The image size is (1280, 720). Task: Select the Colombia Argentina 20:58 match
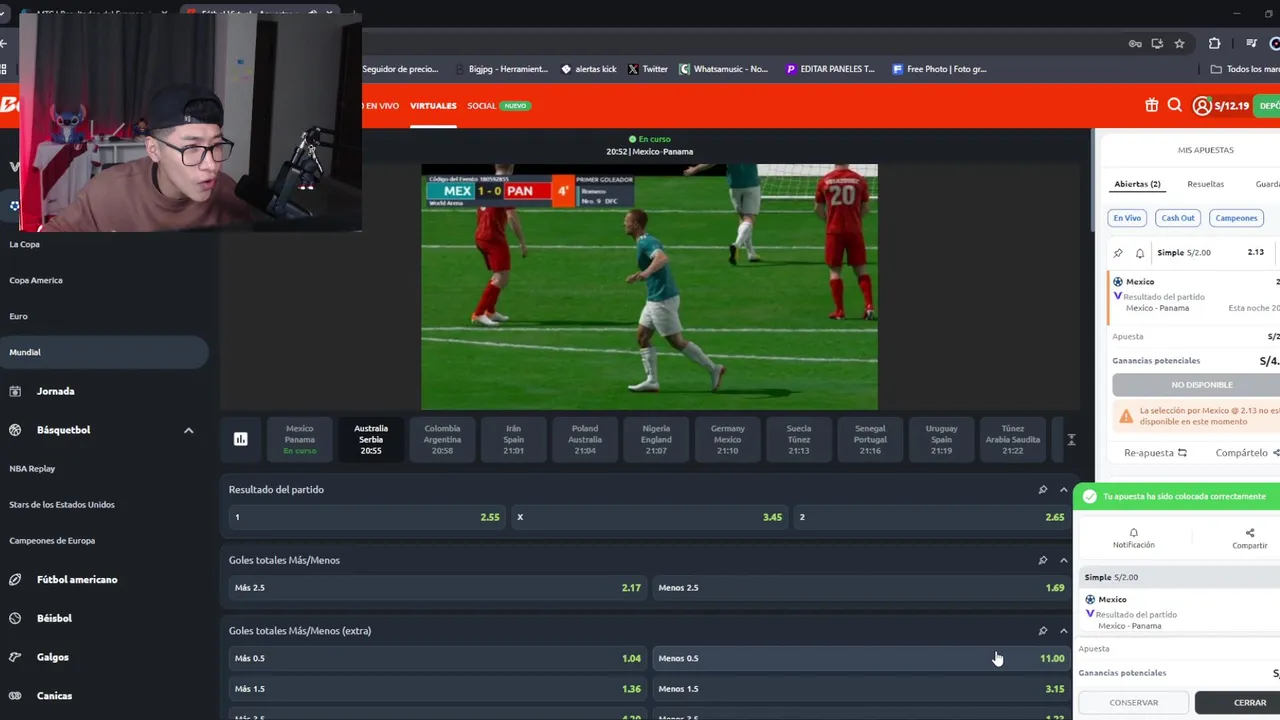click(442, 439)
